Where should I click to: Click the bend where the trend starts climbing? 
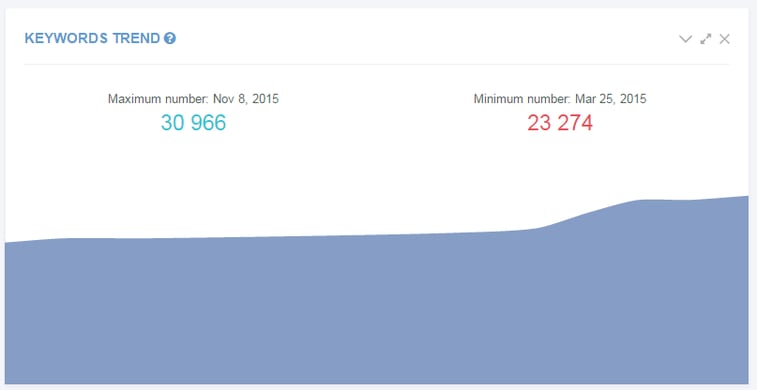[x=538, y=228]
